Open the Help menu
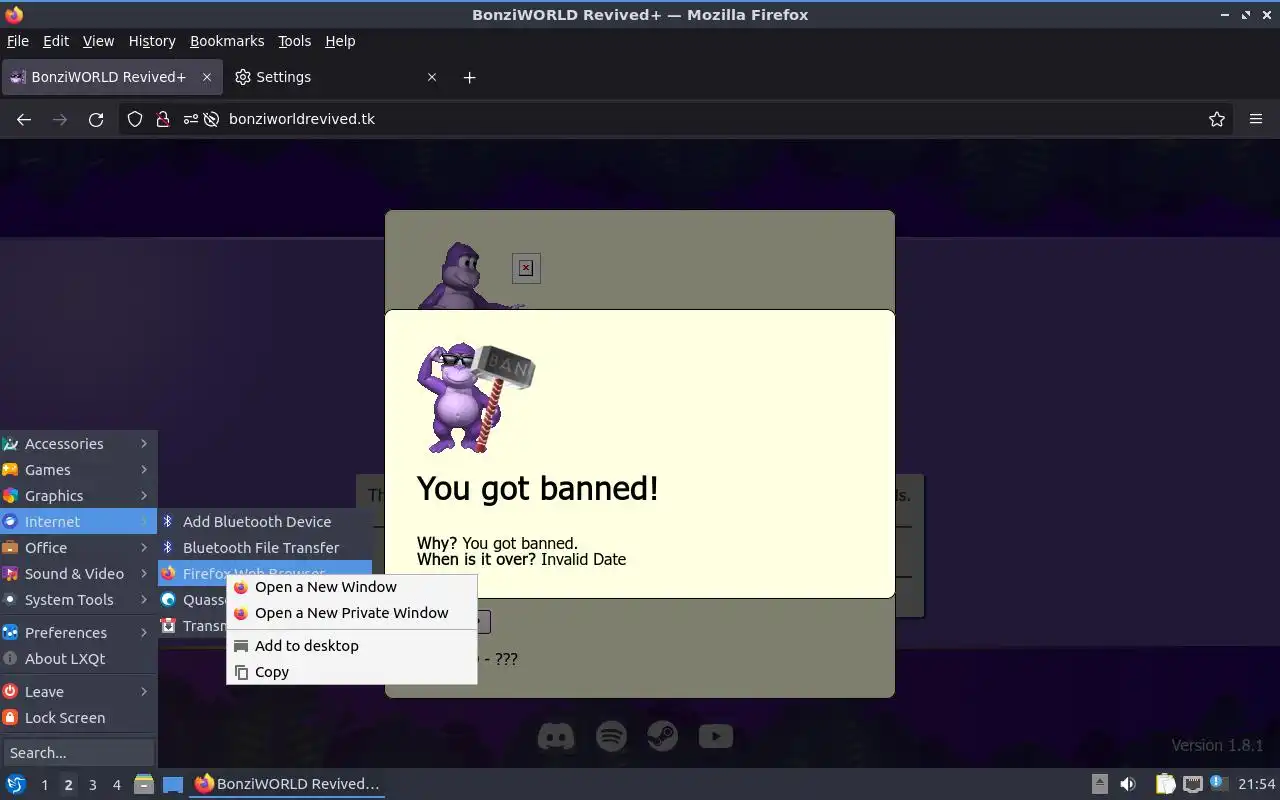Screen dimensions: 1280x800 [340, 41]
